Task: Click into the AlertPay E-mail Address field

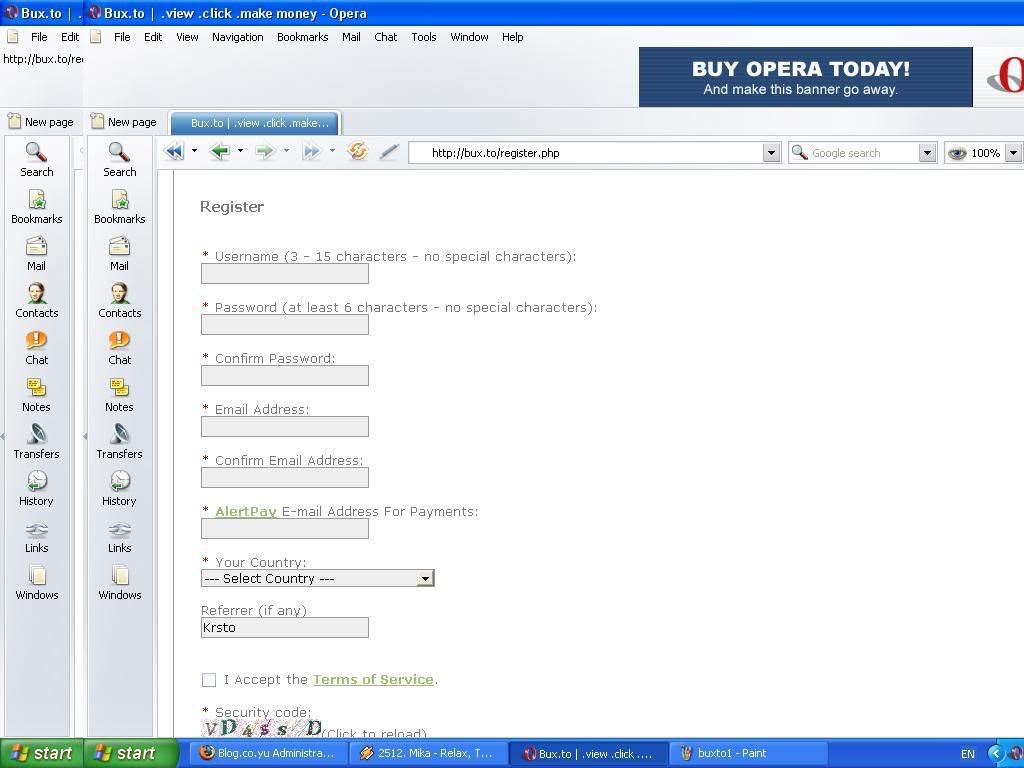Action: [x=285, y=528]
